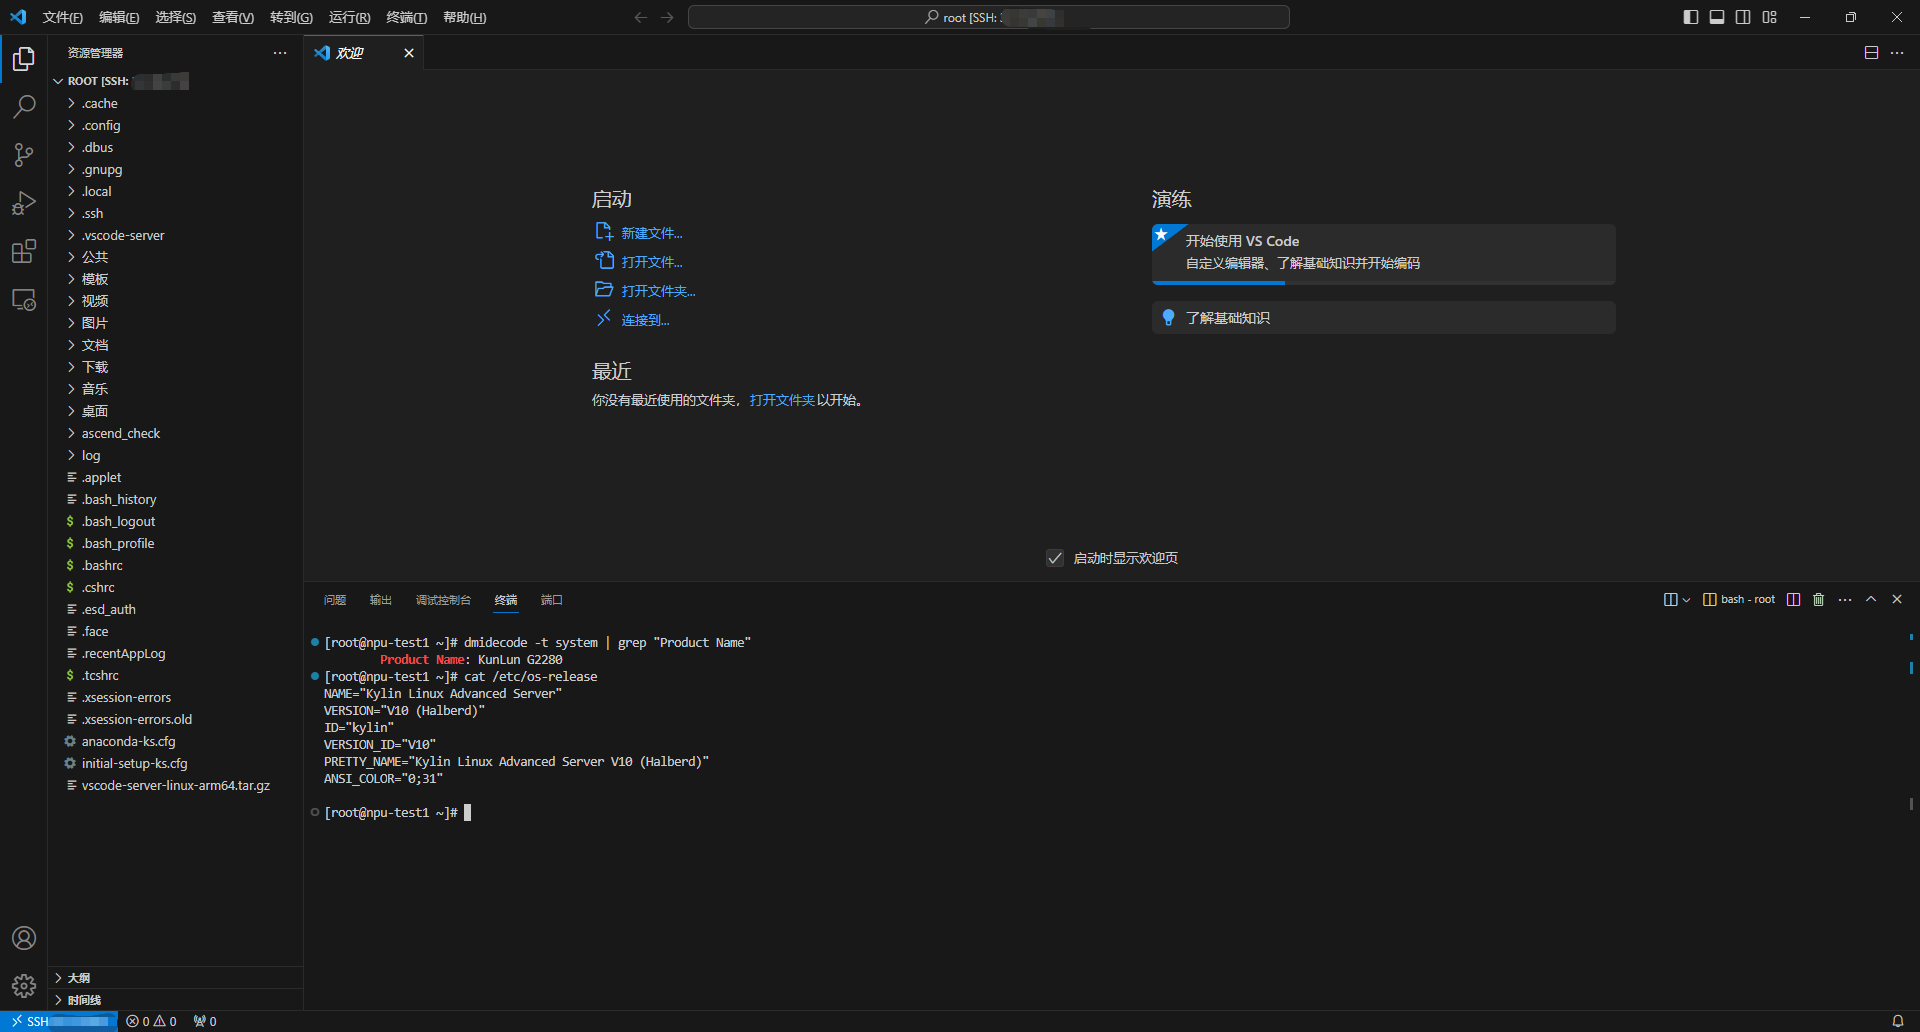The height and width of the screenshot is (1032, 1920).
Task: Switch to the 调试控制台 tab
Action: pyautogui.click(x=443, y=600)
